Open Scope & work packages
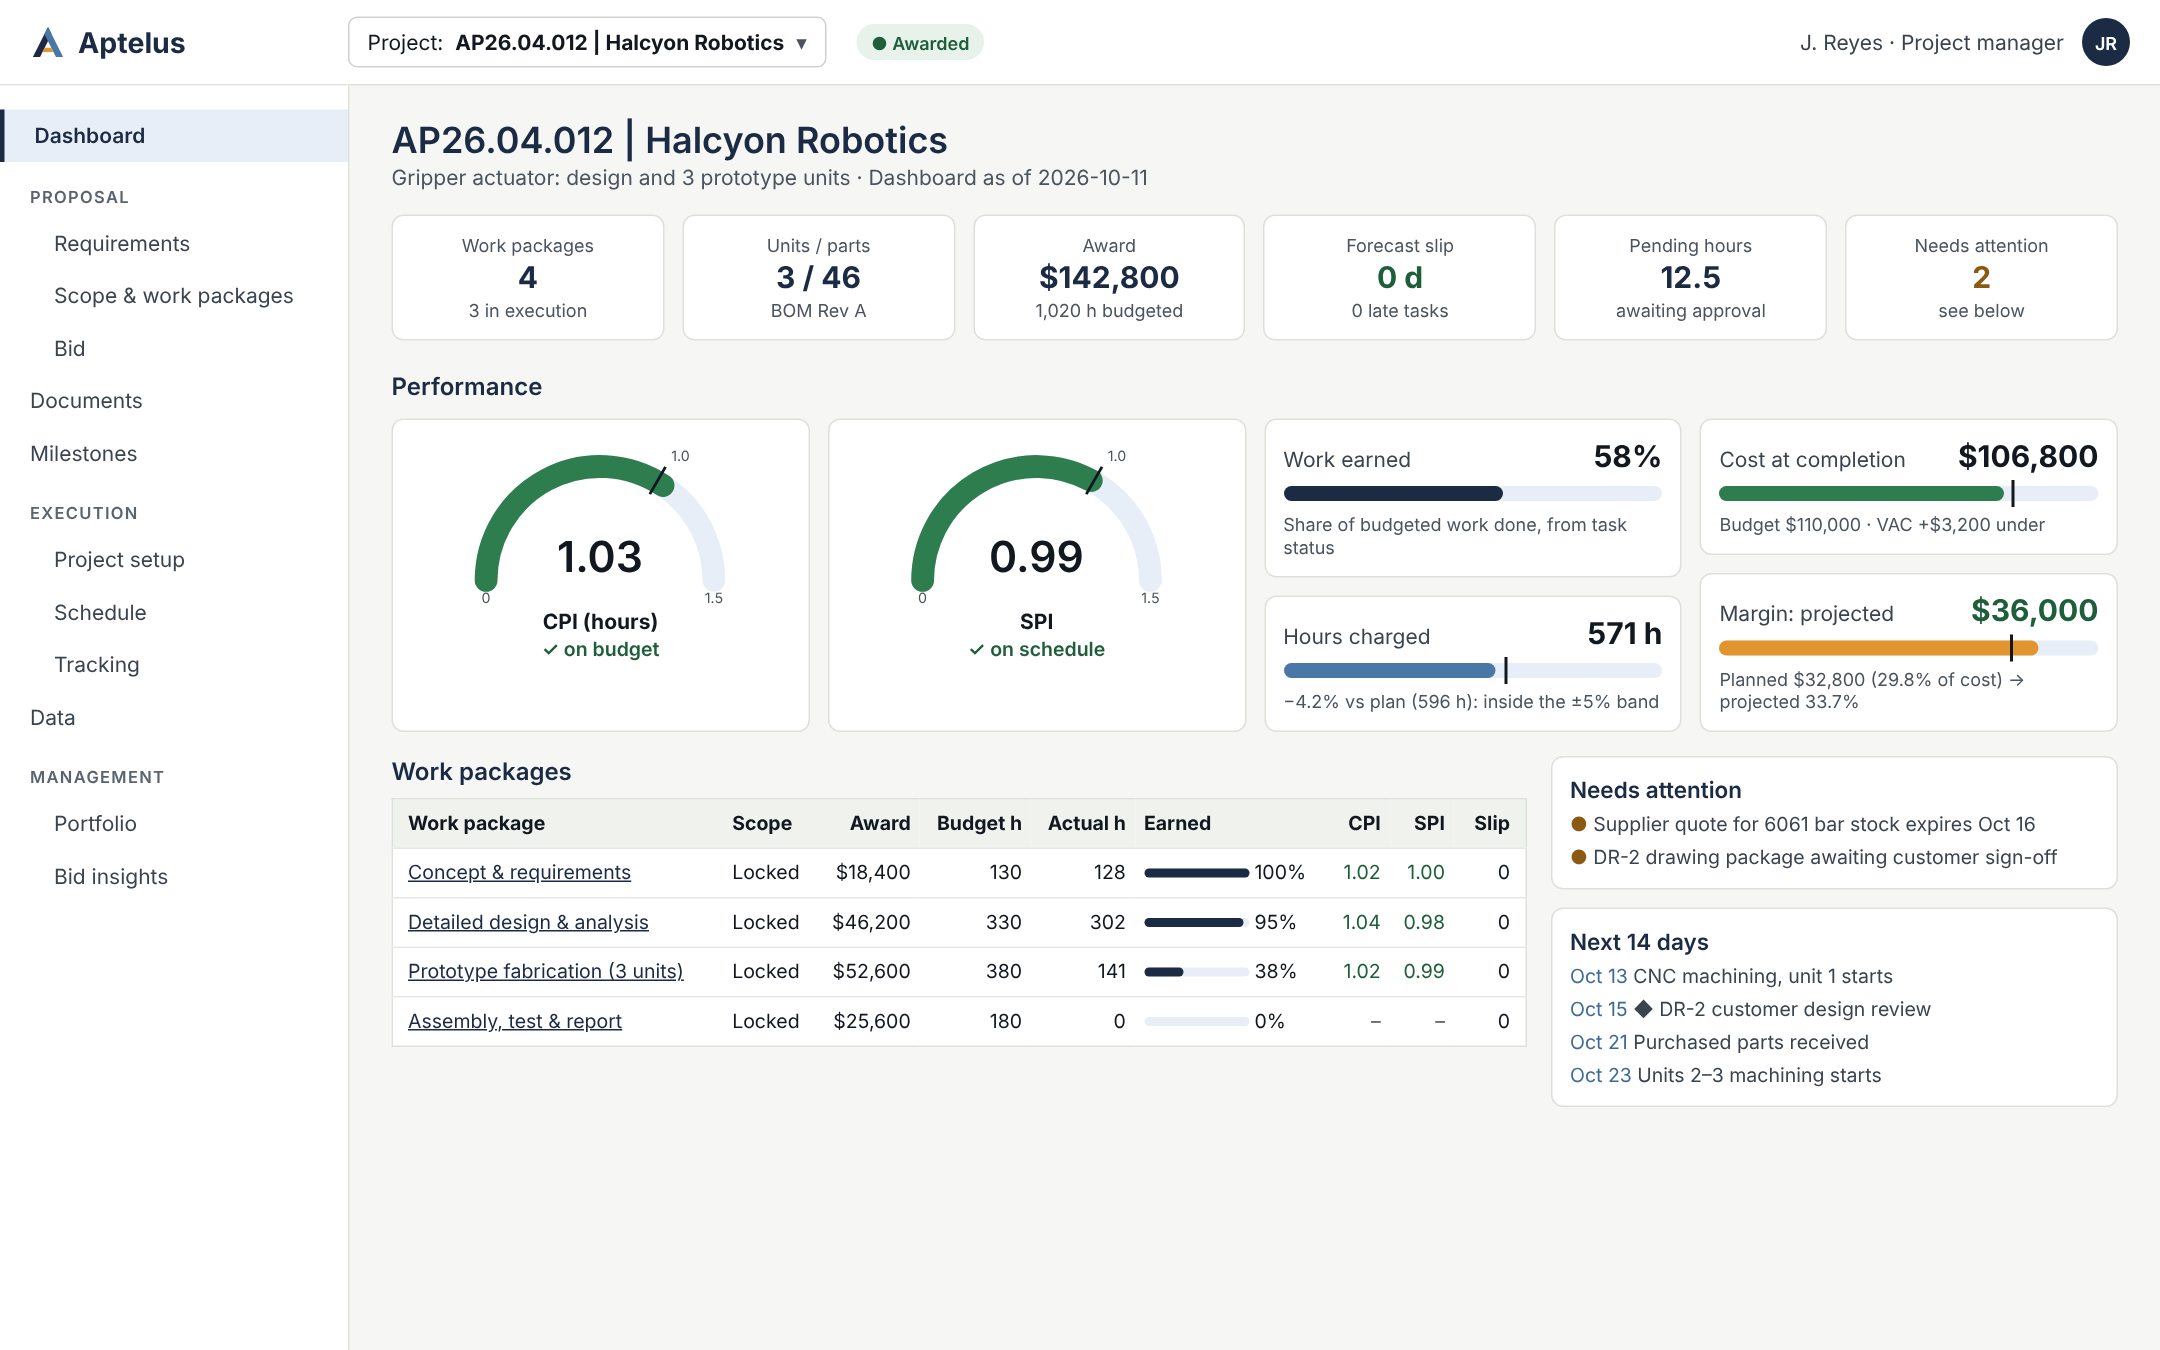Image resolution: width=2160 pixels, height=1350 pixels. (x=174, y=296)
